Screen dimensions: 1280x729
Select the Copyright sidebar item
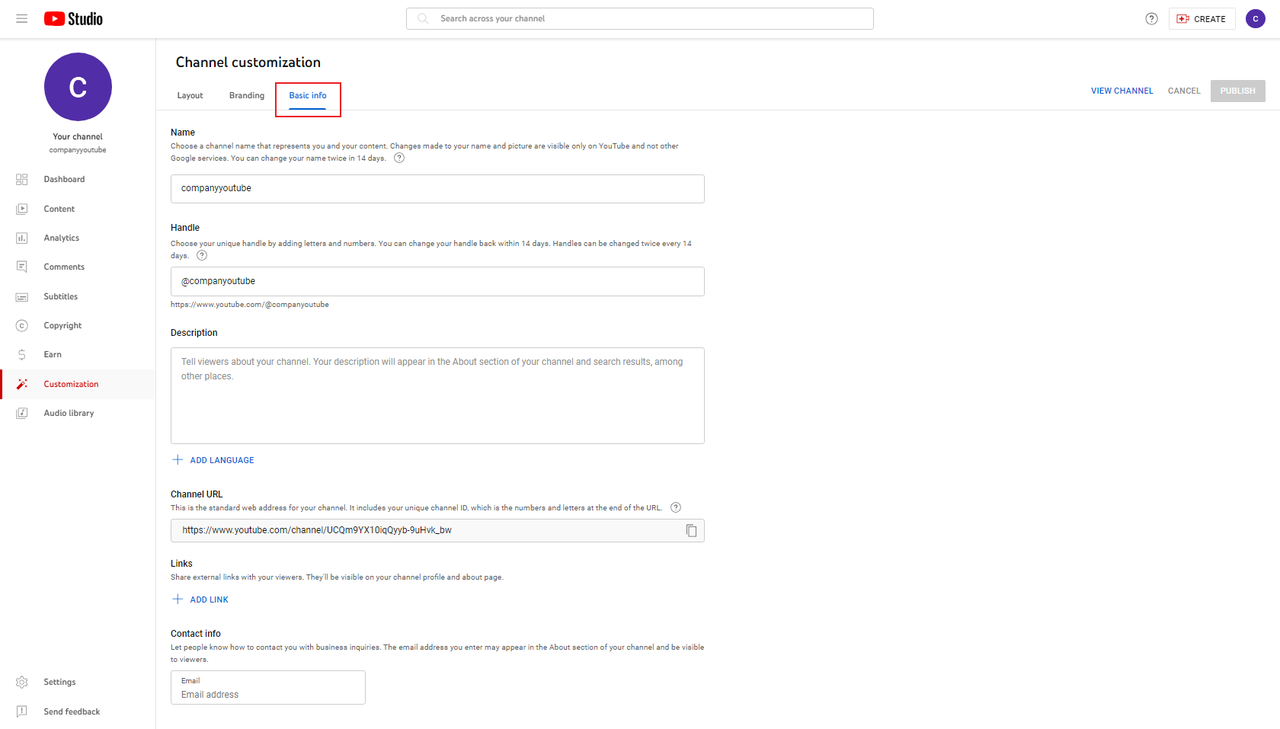(62, 325)
